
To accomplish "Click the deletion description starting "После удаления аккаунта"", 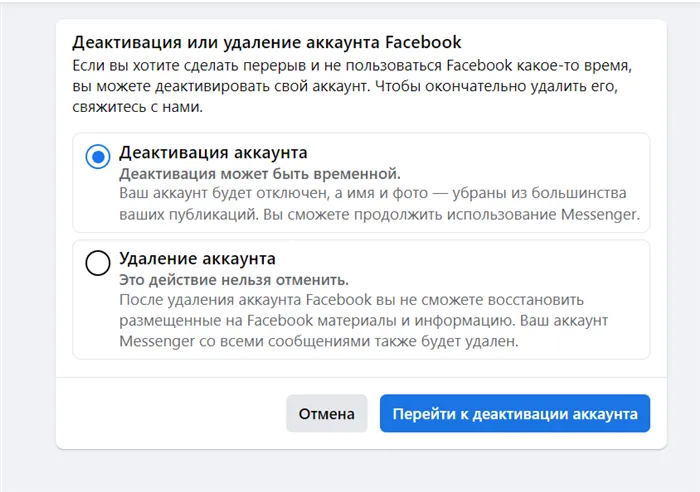I will pyautogui.click(x=363, y=320).
